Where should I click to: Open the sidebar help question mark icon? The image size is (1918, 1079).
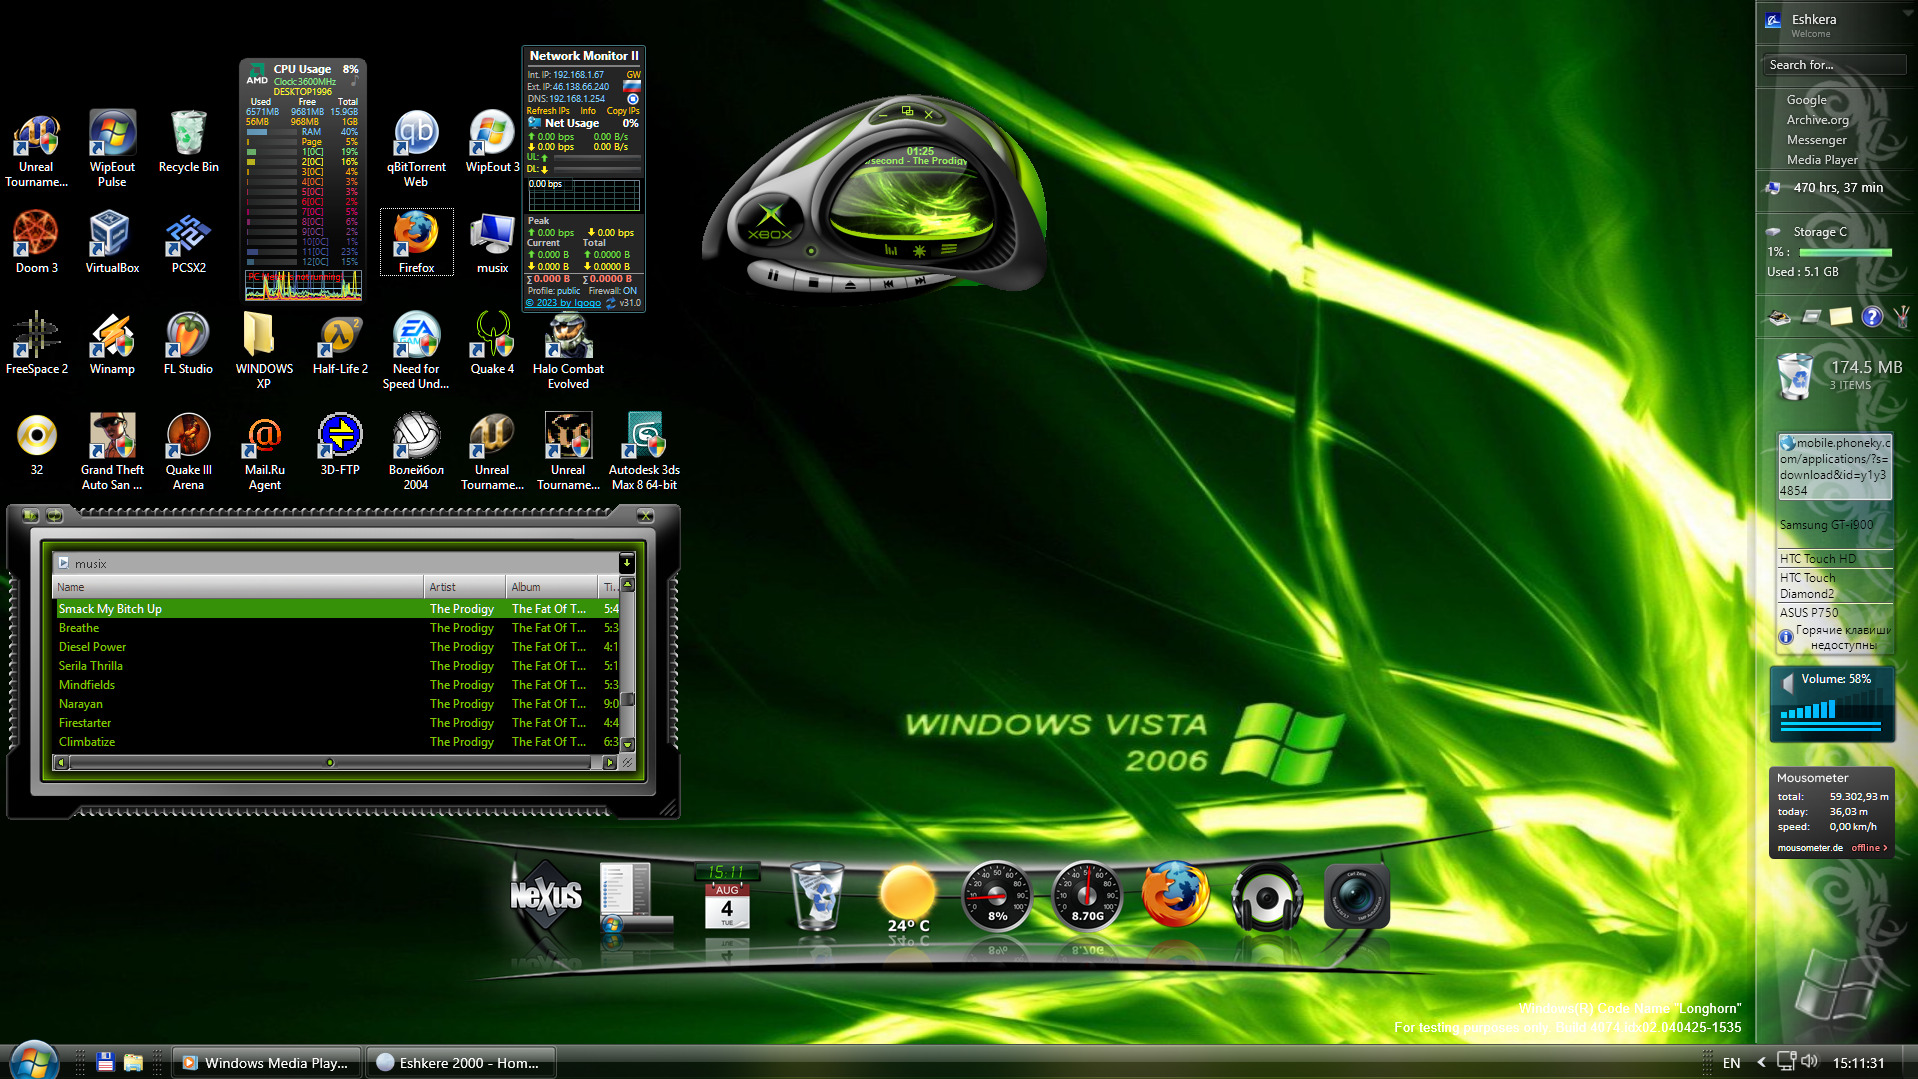(1871, 317)
